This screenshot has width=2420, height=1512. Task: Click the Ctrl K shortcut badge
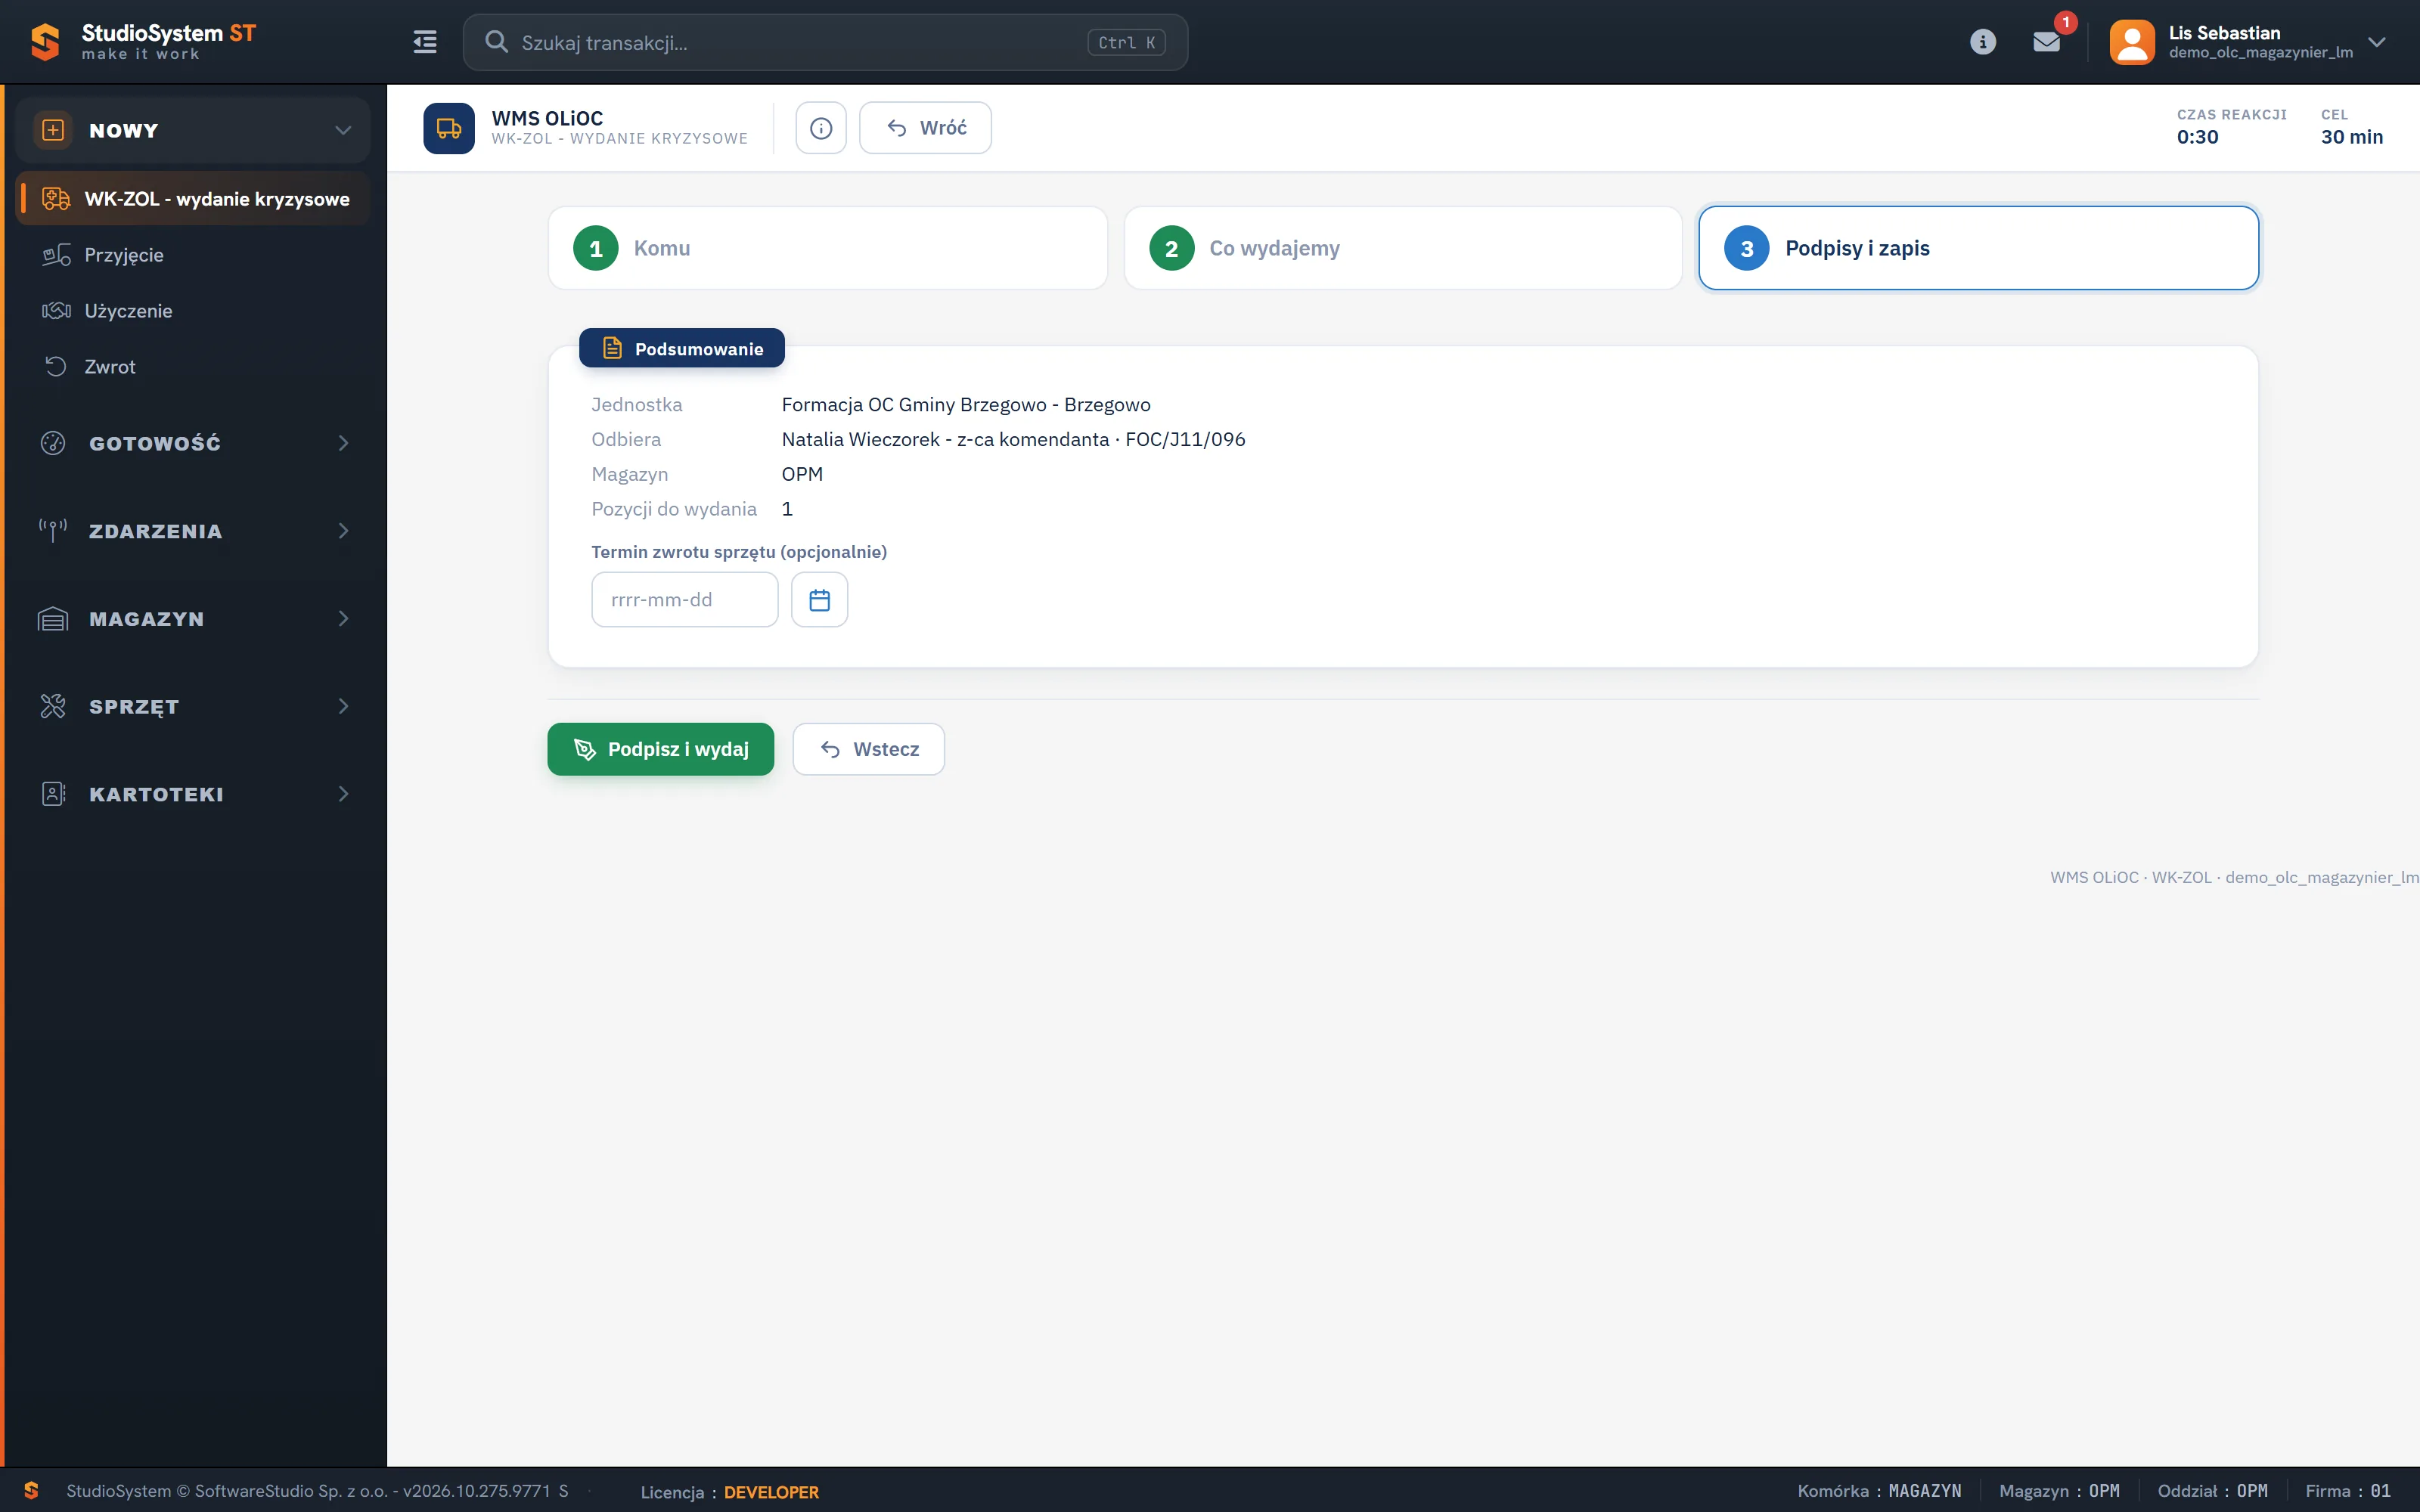(x=1126, y=42)
